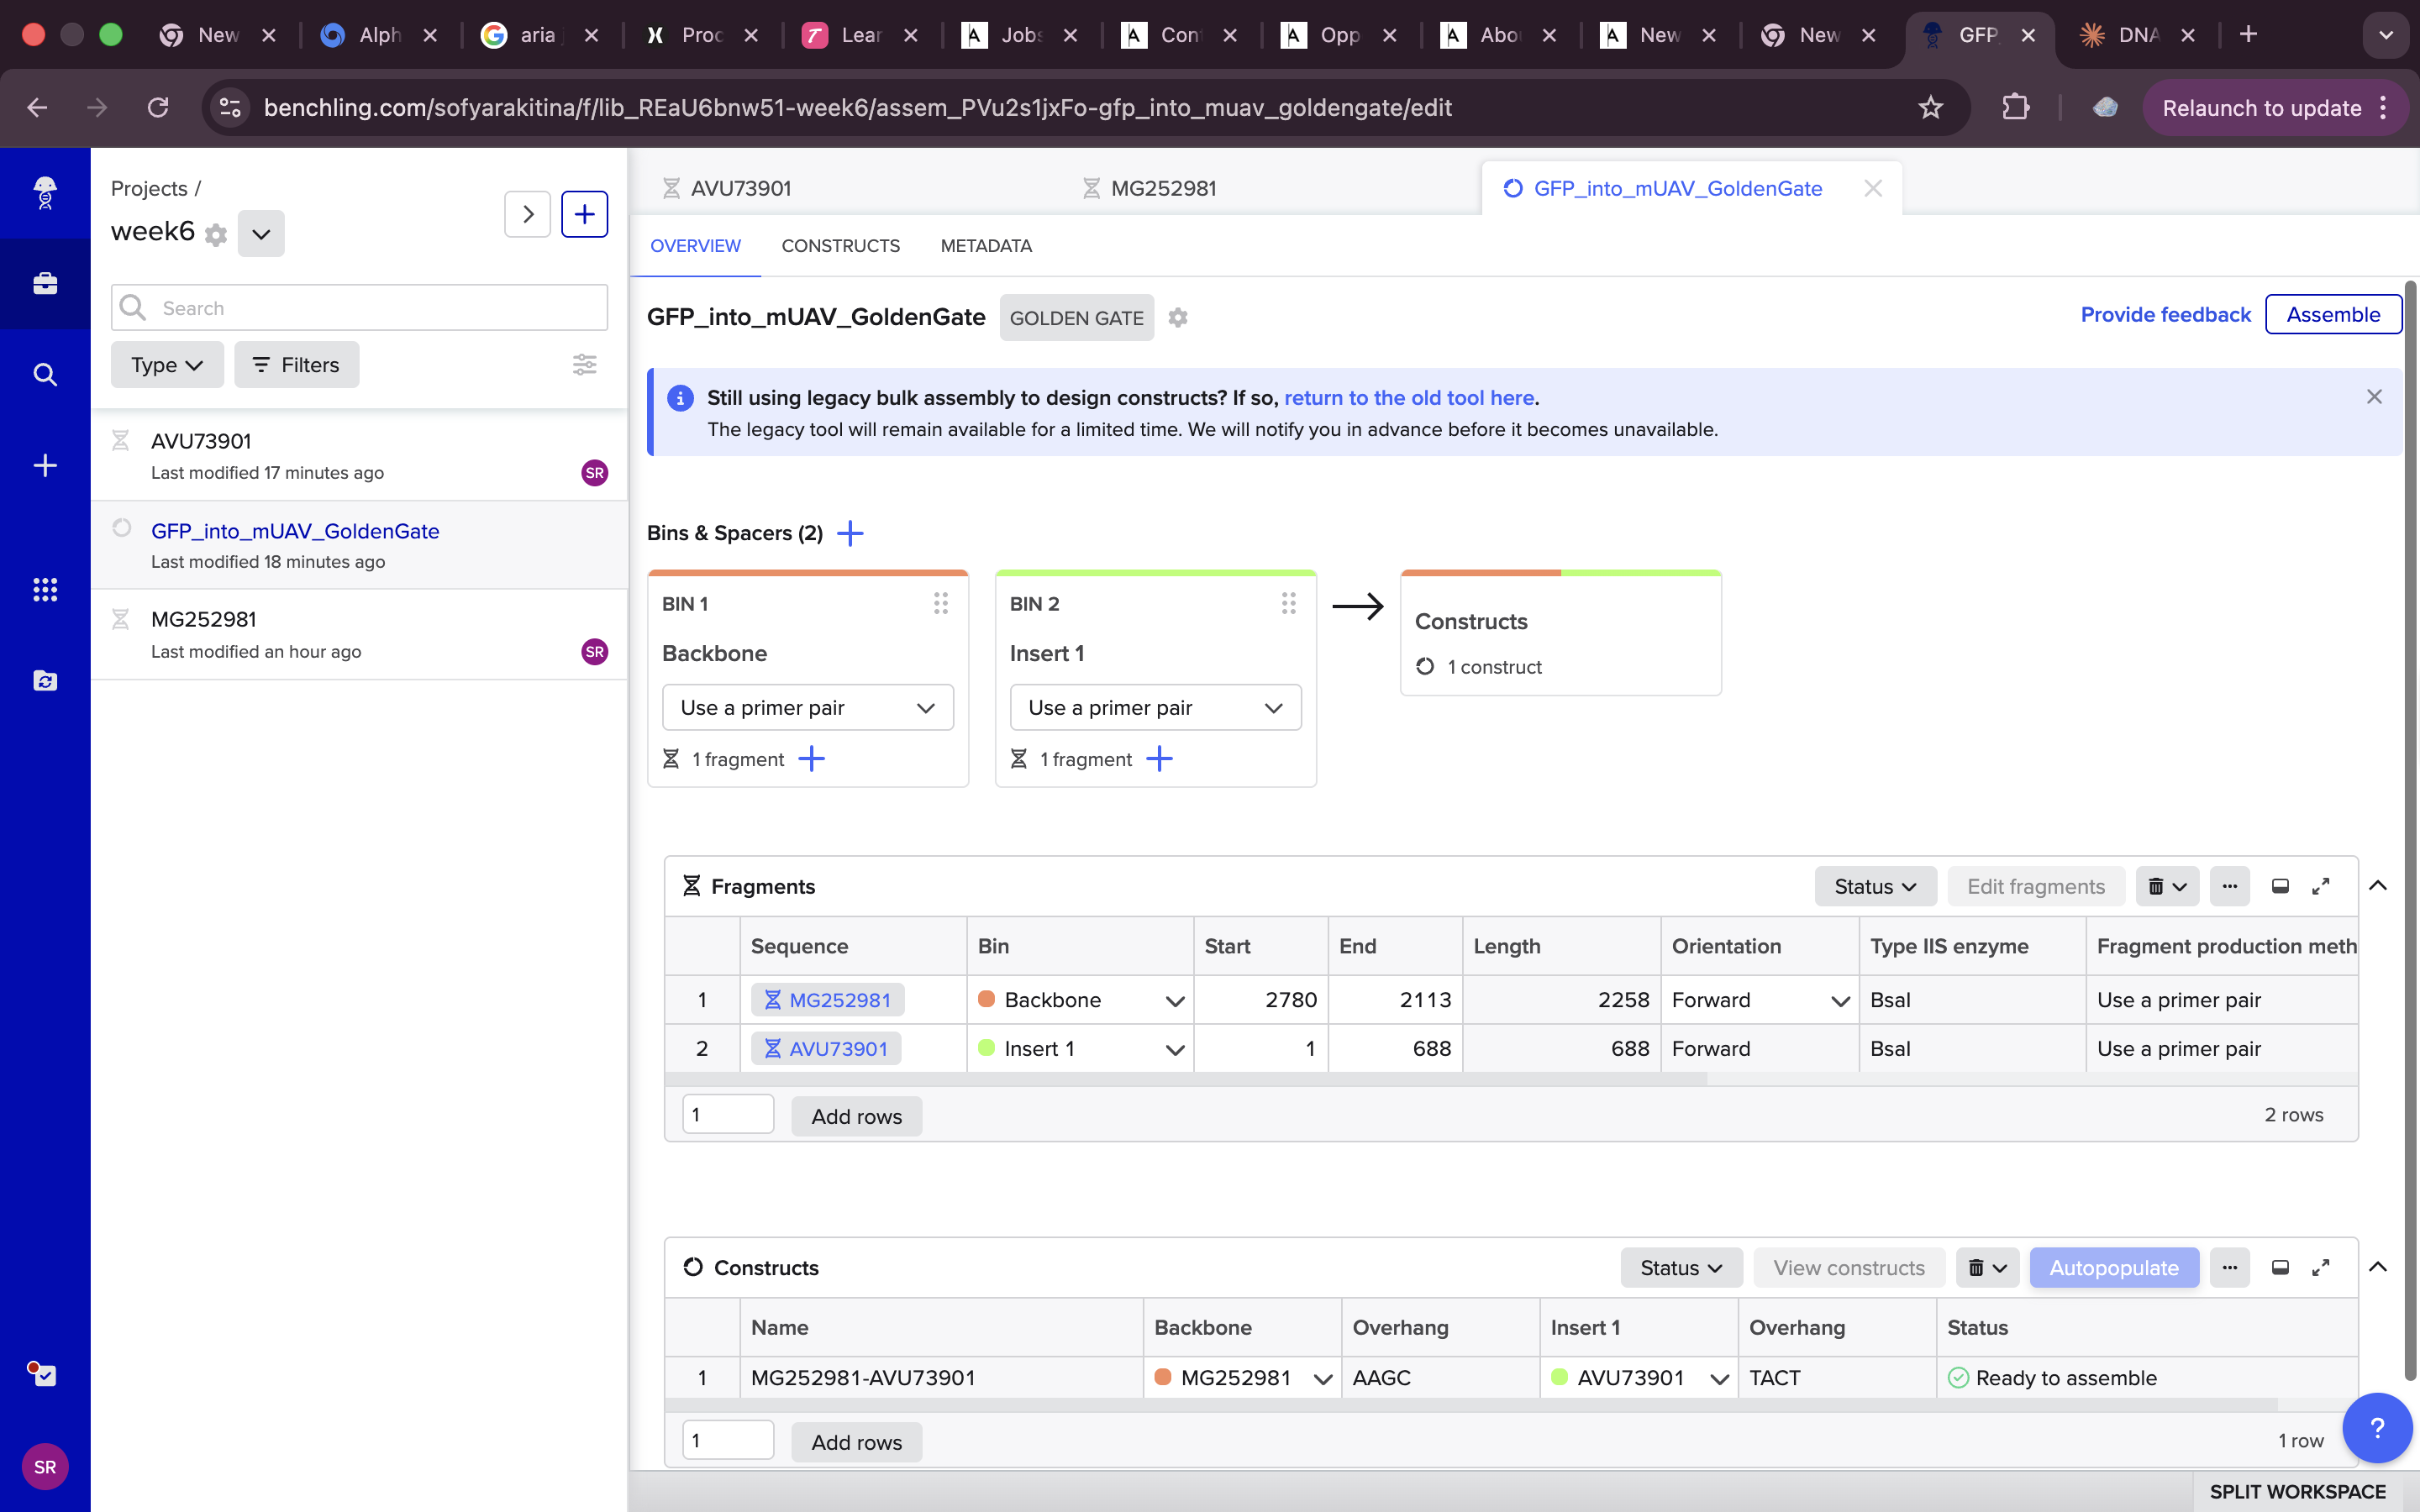Open the MG252981 sequence link in Fragments
Screen dimensions: 2420x1512
click(x=827, y=1000)
